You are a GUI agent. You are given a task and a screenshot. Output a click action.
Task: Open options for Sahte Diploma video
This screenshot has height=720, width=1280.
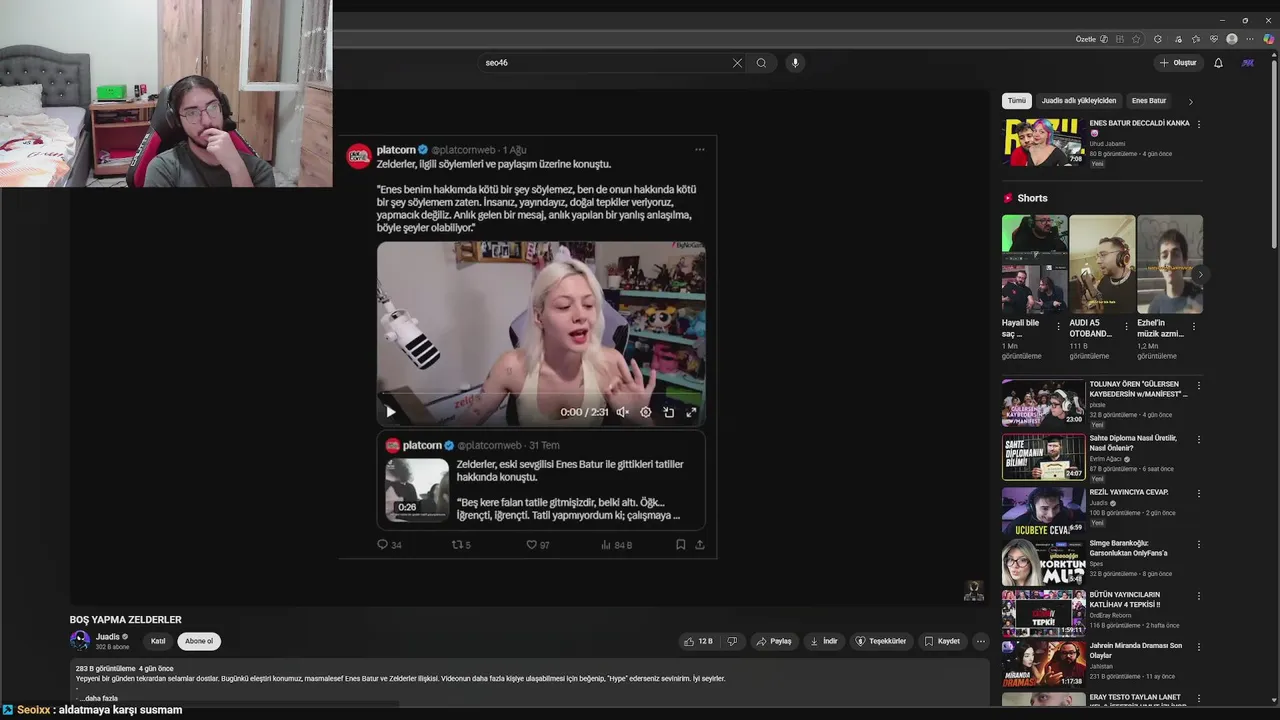[x=1199, y=439]
